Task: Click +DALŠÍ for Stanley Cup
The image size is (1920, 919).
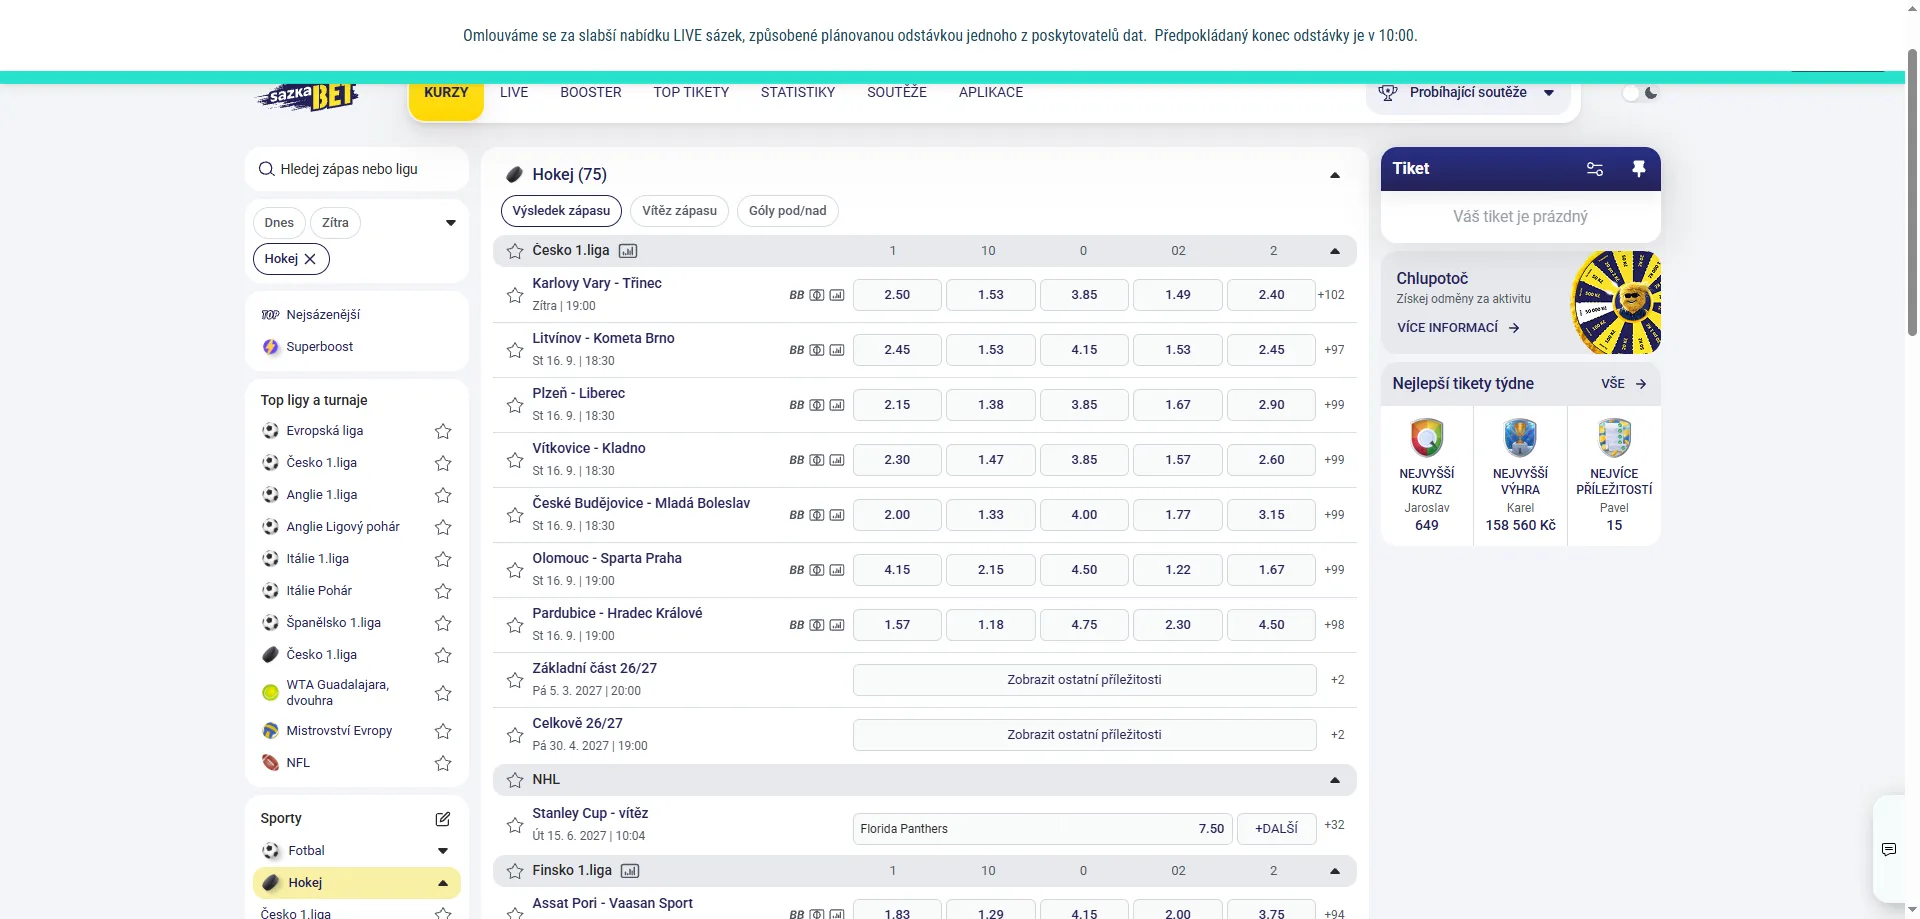Action: click(x=1276, y=829)
